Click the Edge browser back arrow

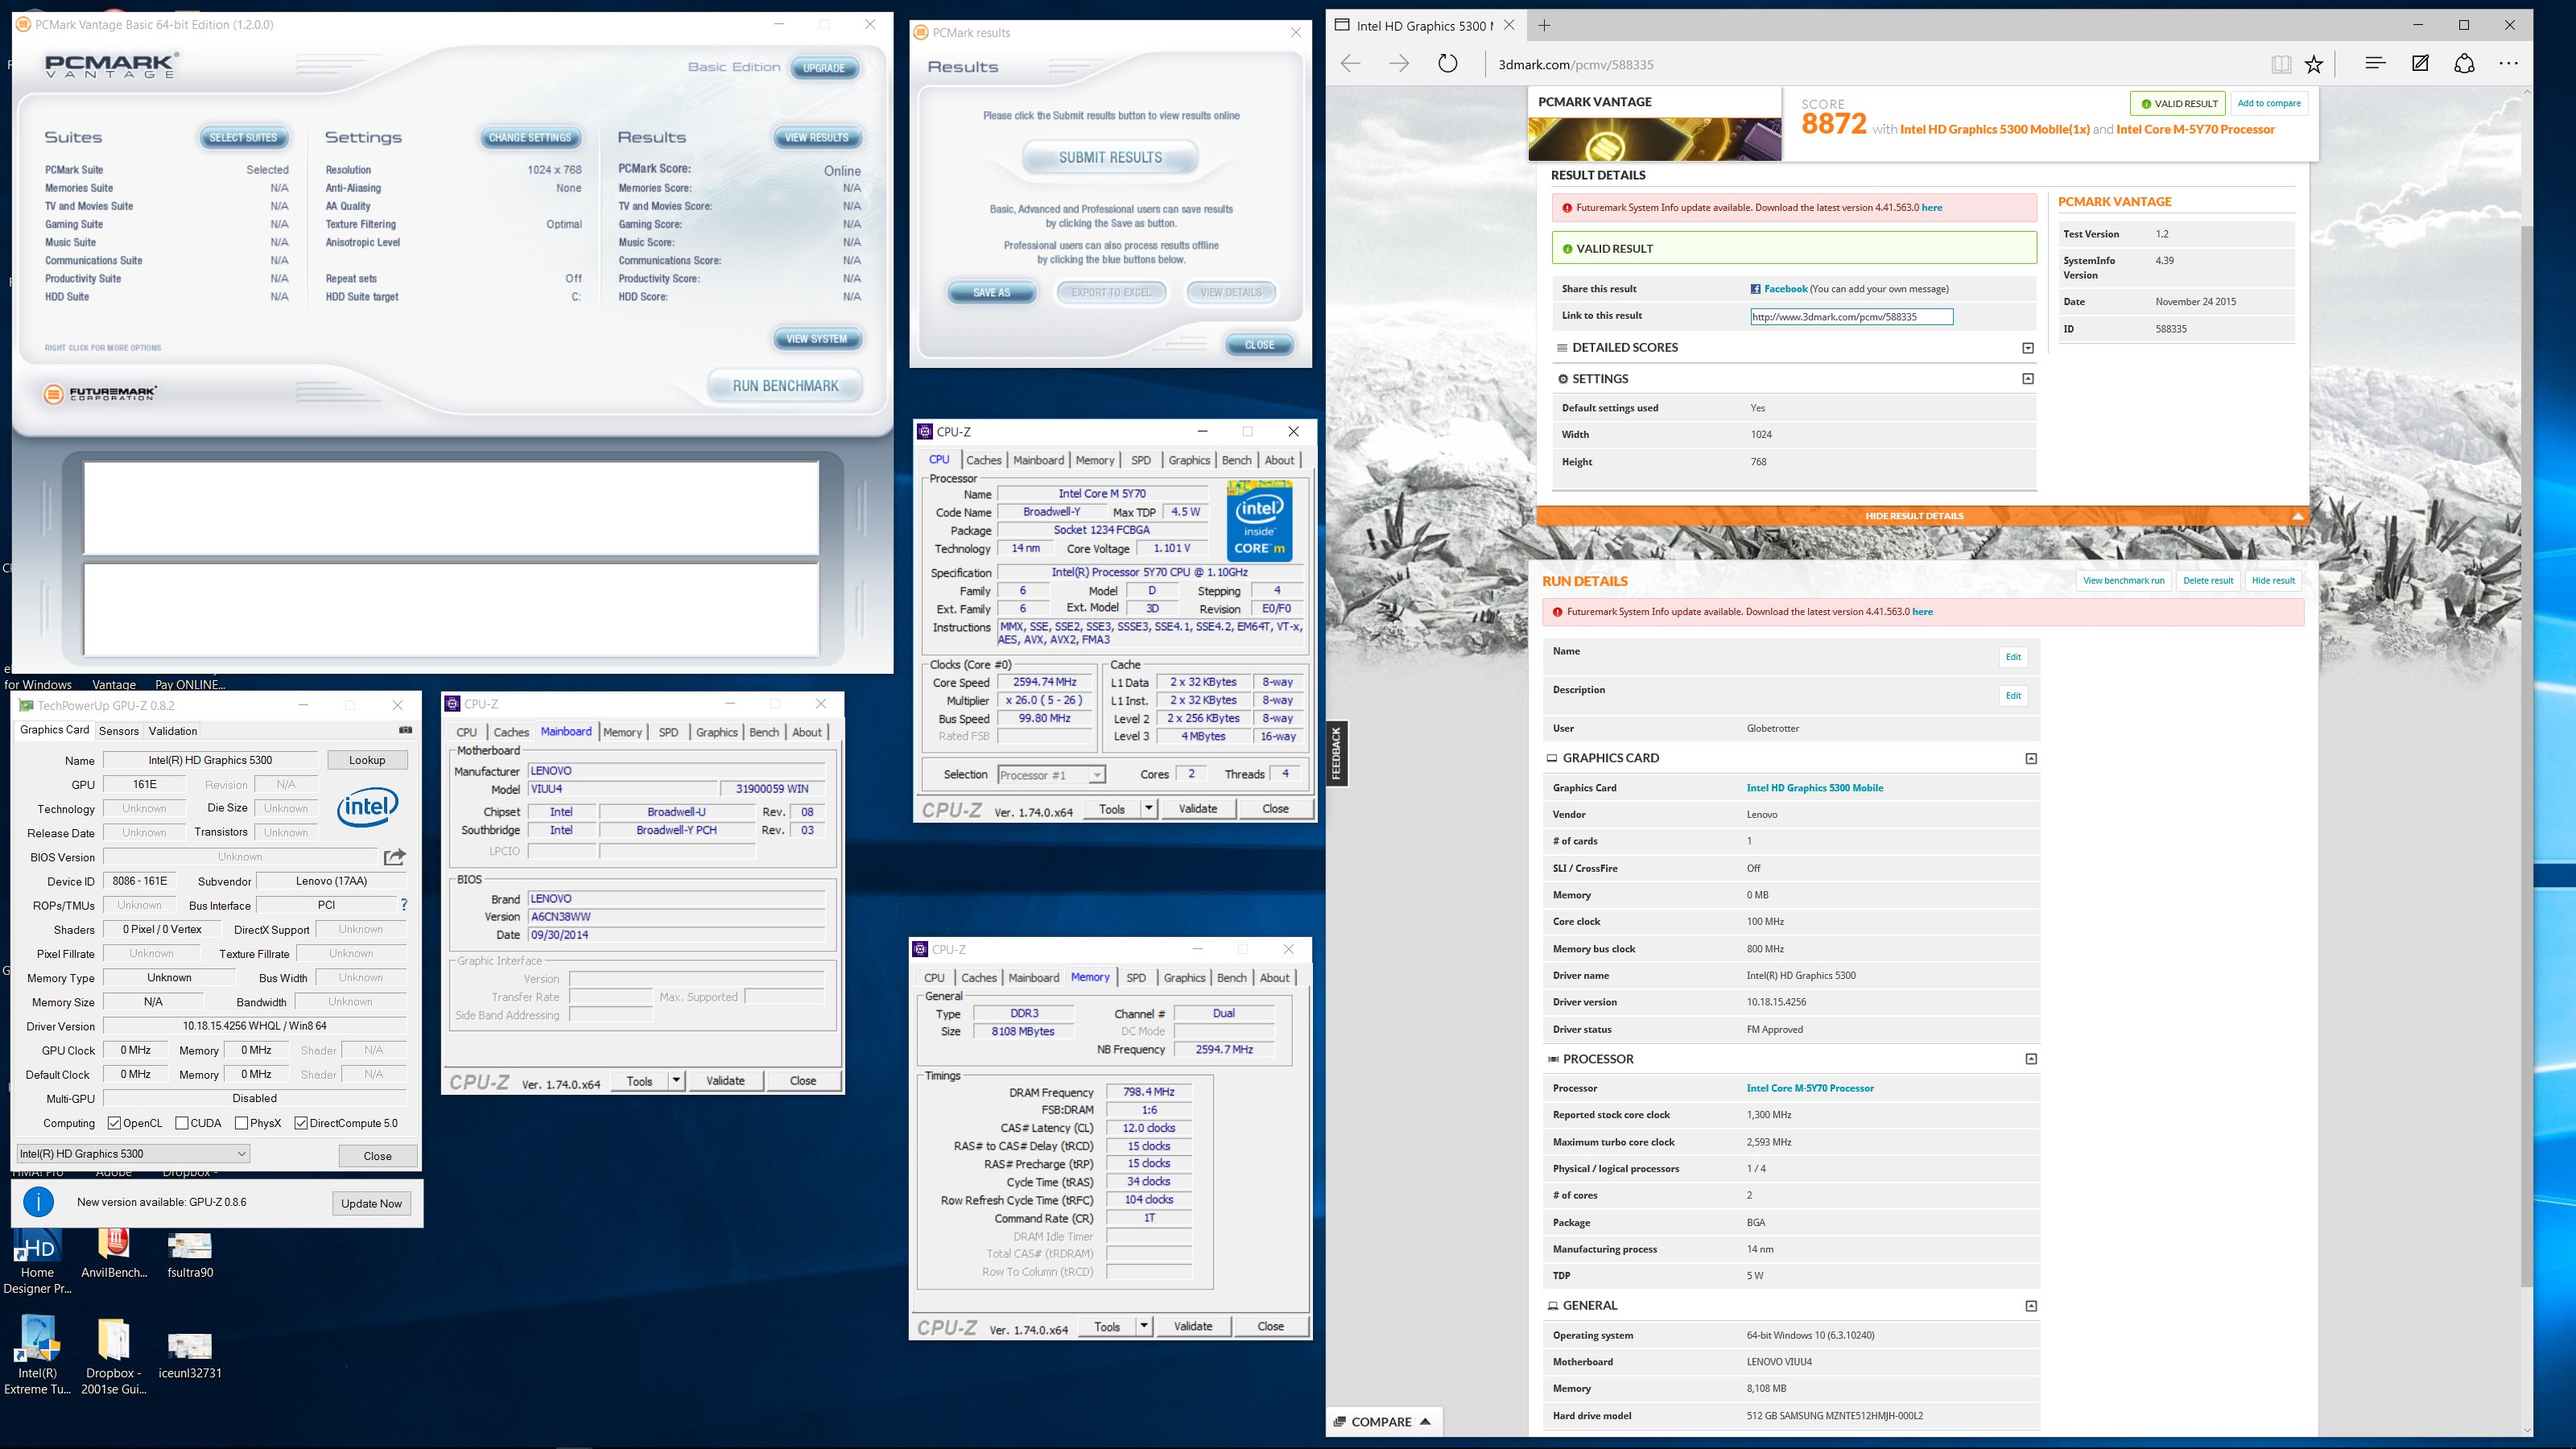(x=1350, y=64)
